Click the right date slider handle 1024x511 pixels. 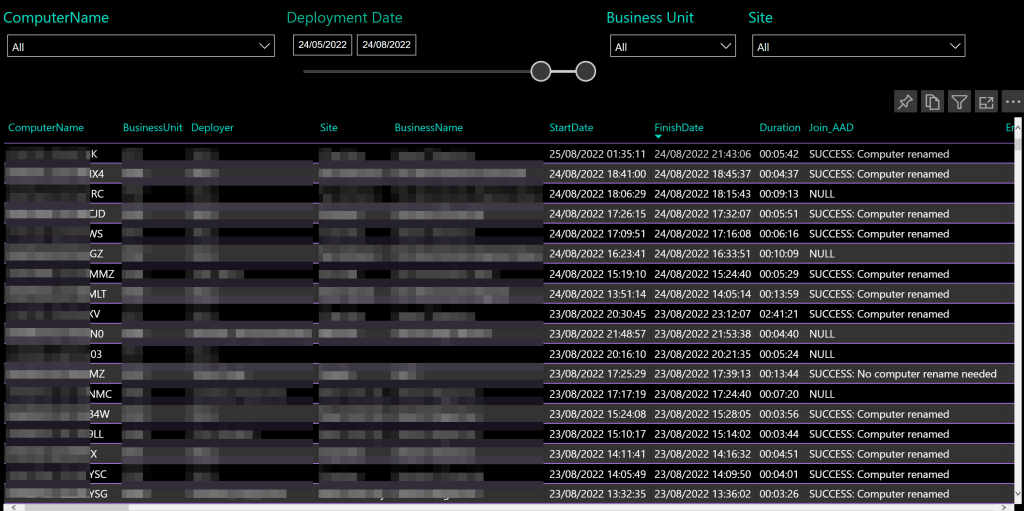click(x=586, y=71)
